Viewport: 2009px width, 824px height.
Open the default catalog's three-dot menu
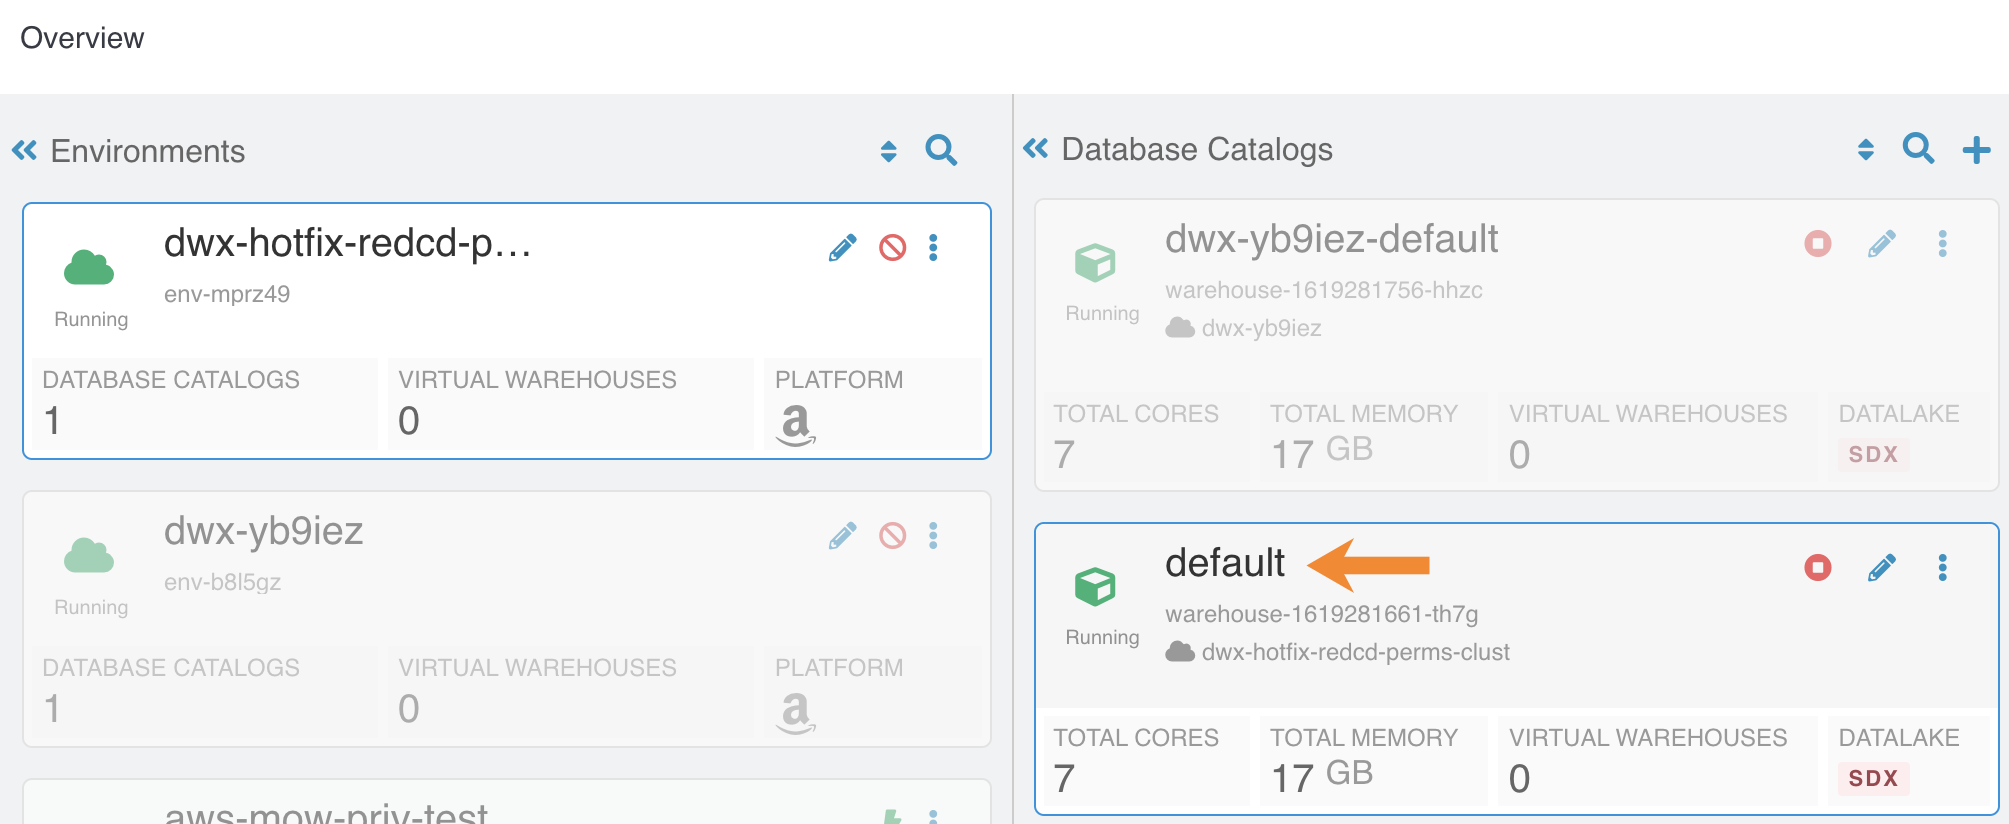click(1942, 568)
